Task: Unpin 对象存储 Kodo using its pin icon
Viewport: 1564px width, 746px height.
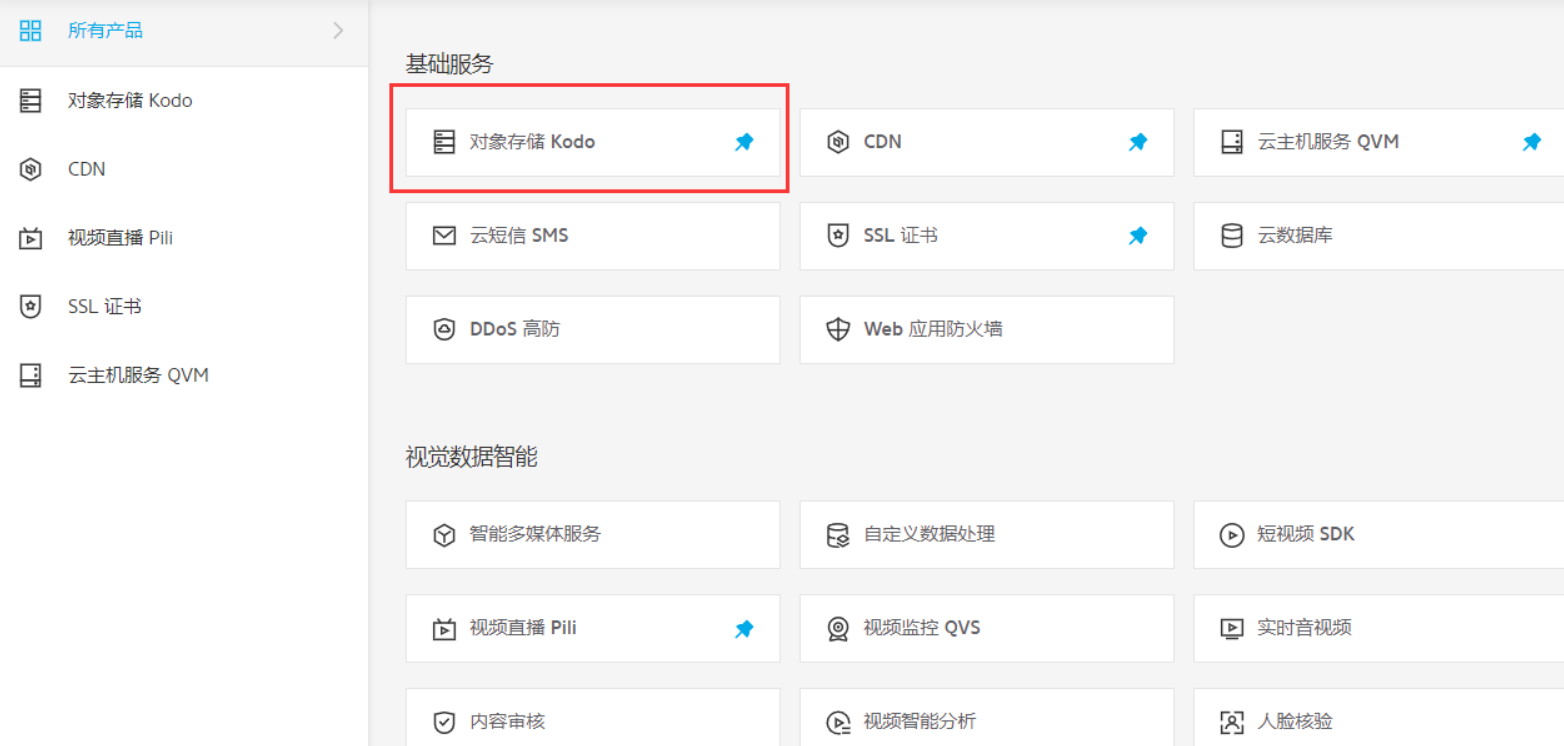Action: (744, 142)
